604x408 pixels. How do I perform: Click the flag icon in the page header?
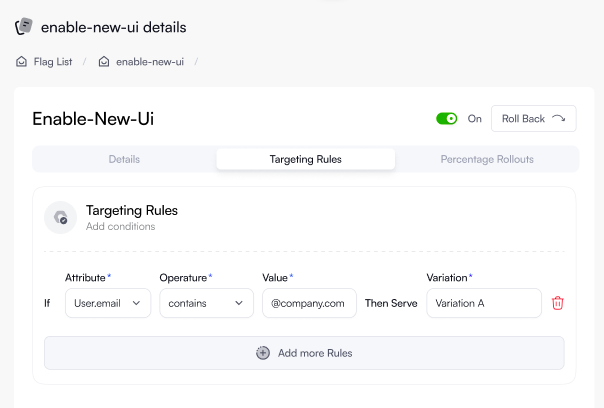(x=24, y=27)
